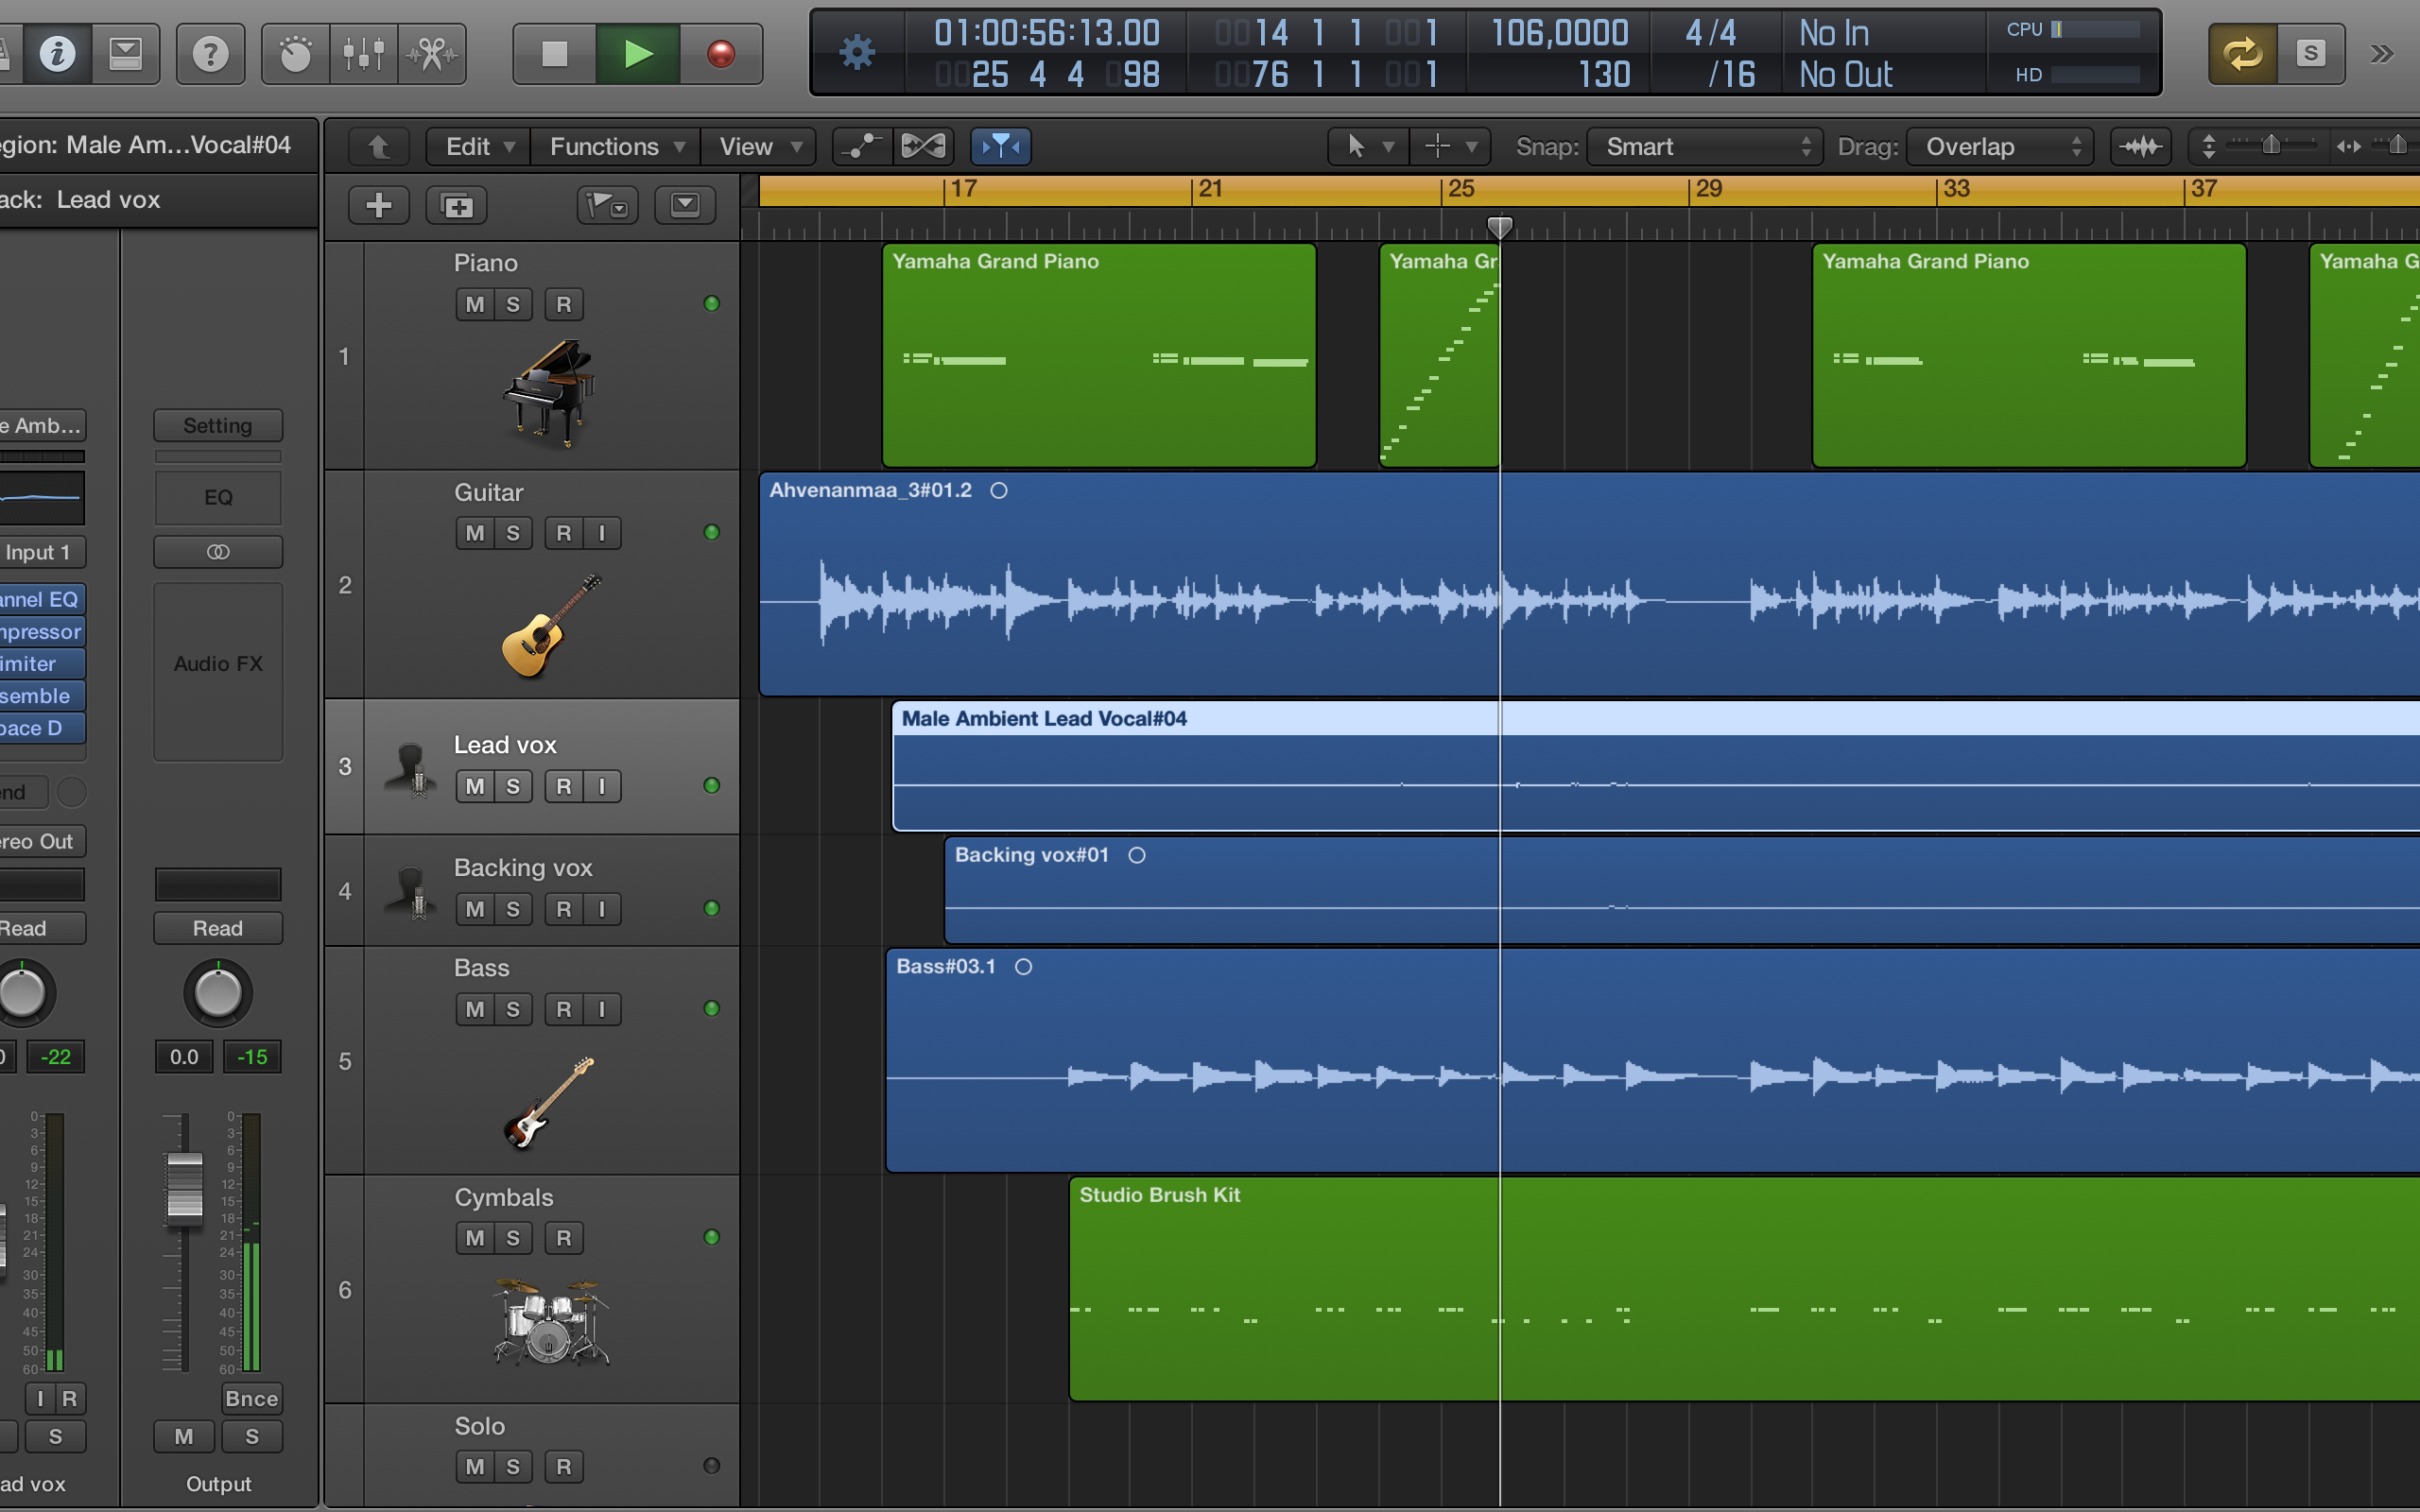The image size is (2420, 1512).
Task: Open the Drag Overlap dropdown
Action: [2000, 147]
